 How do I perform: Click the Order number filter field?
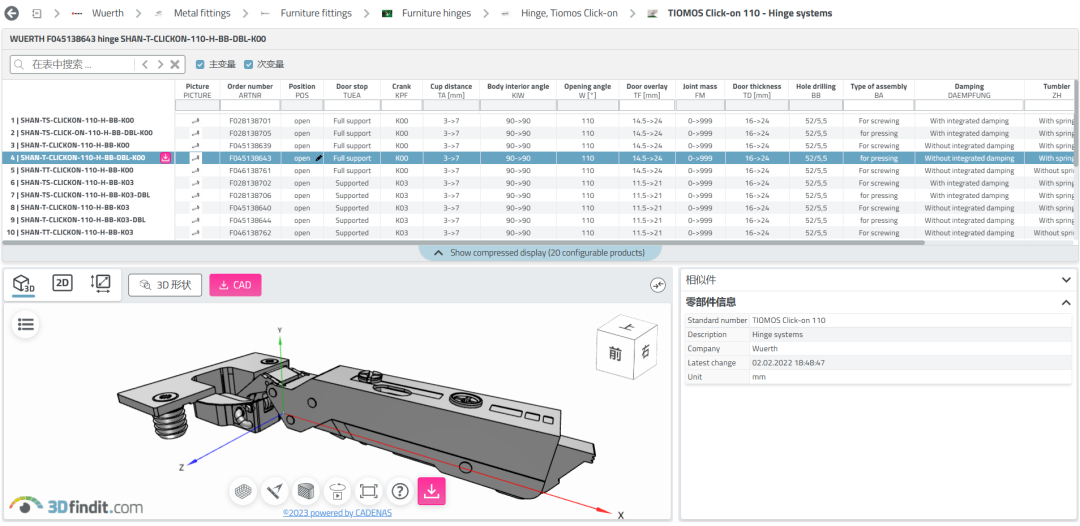click(250, 105)
